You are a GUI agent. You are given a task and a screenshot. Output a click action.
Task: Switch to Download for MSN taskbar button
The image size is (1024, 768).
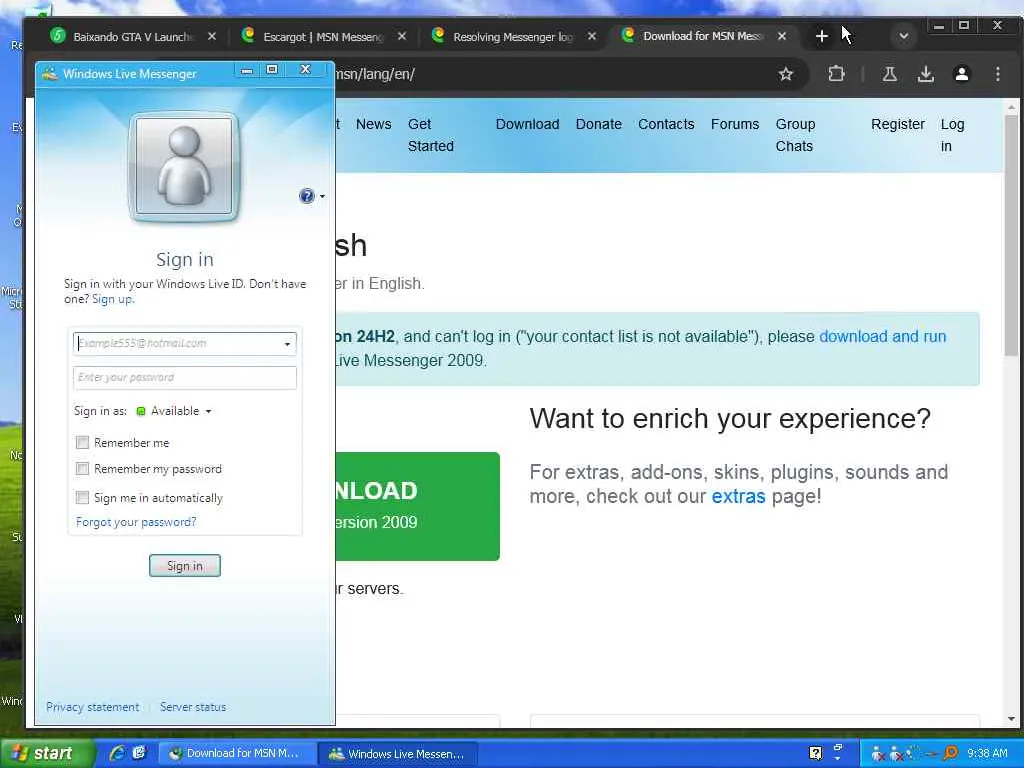tap(238, 753)
